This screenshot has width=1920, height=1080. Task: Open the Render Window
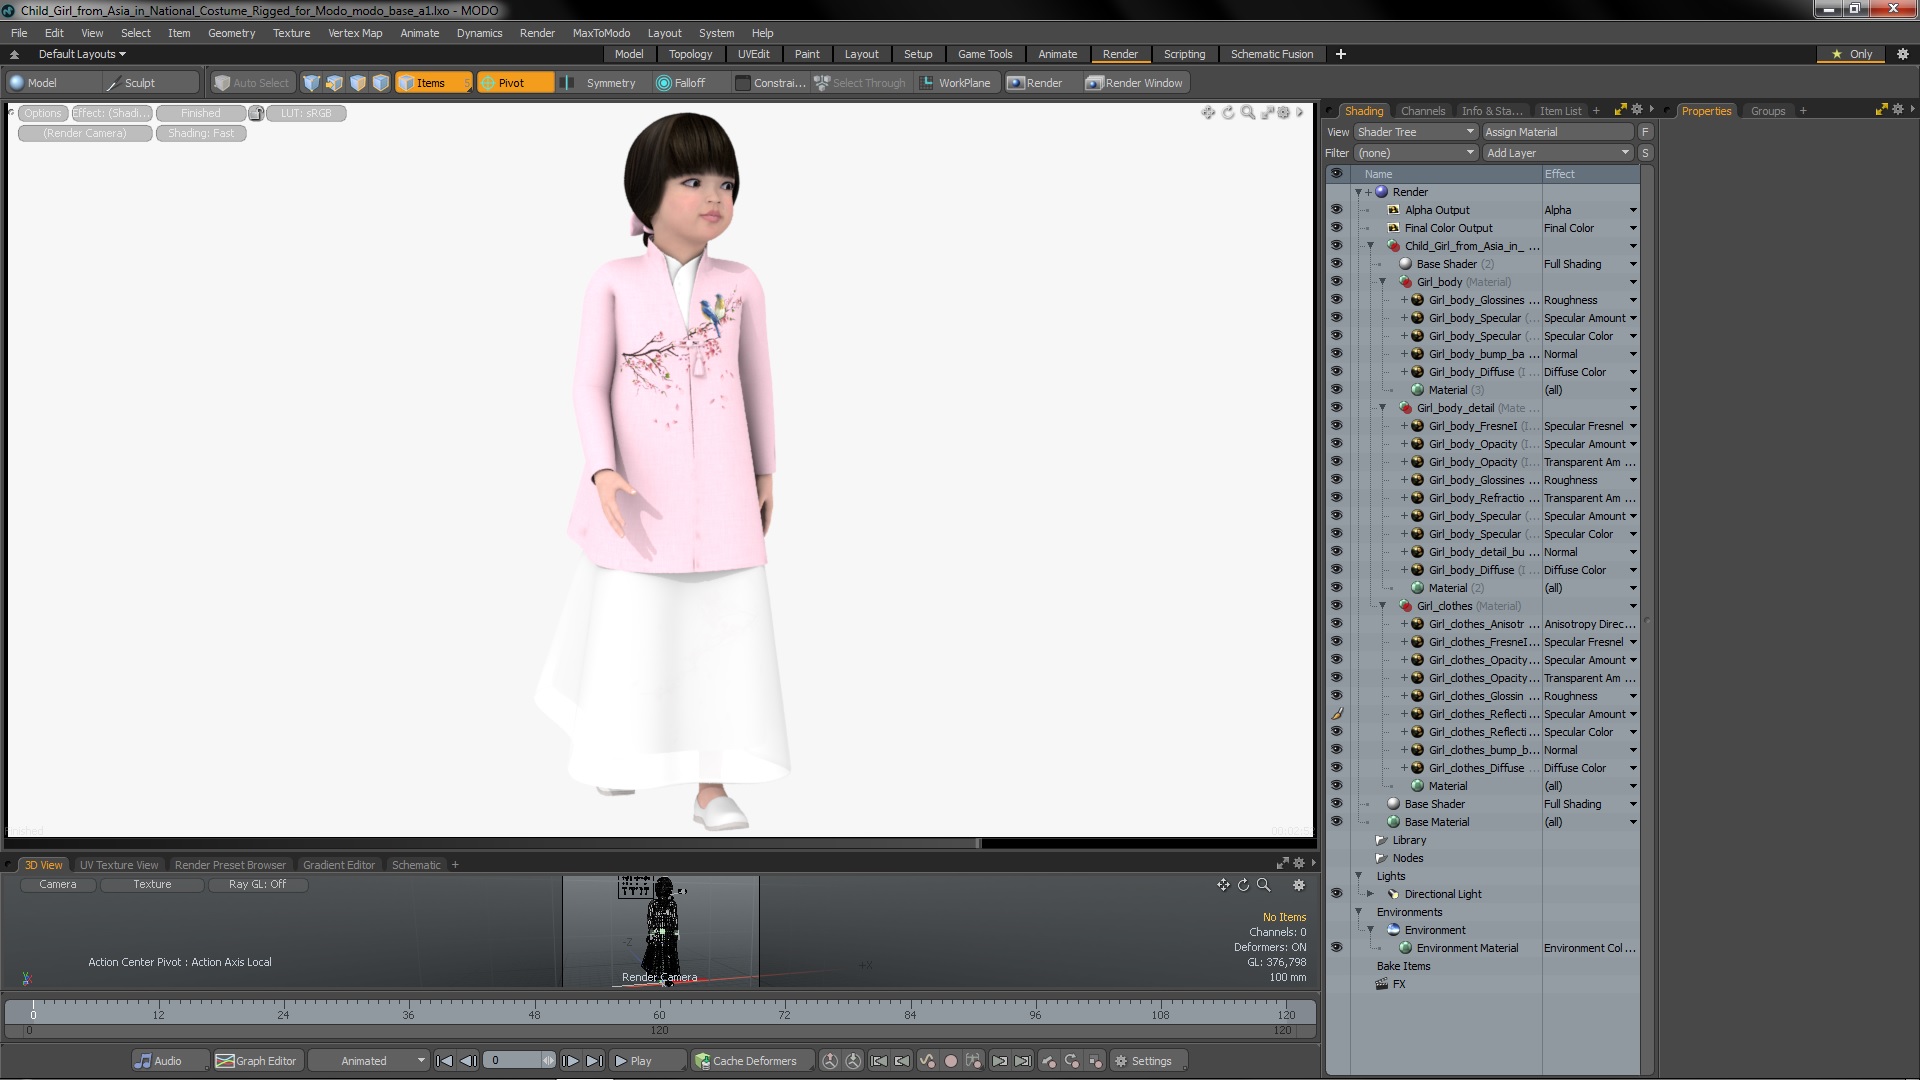[1135, 83]
